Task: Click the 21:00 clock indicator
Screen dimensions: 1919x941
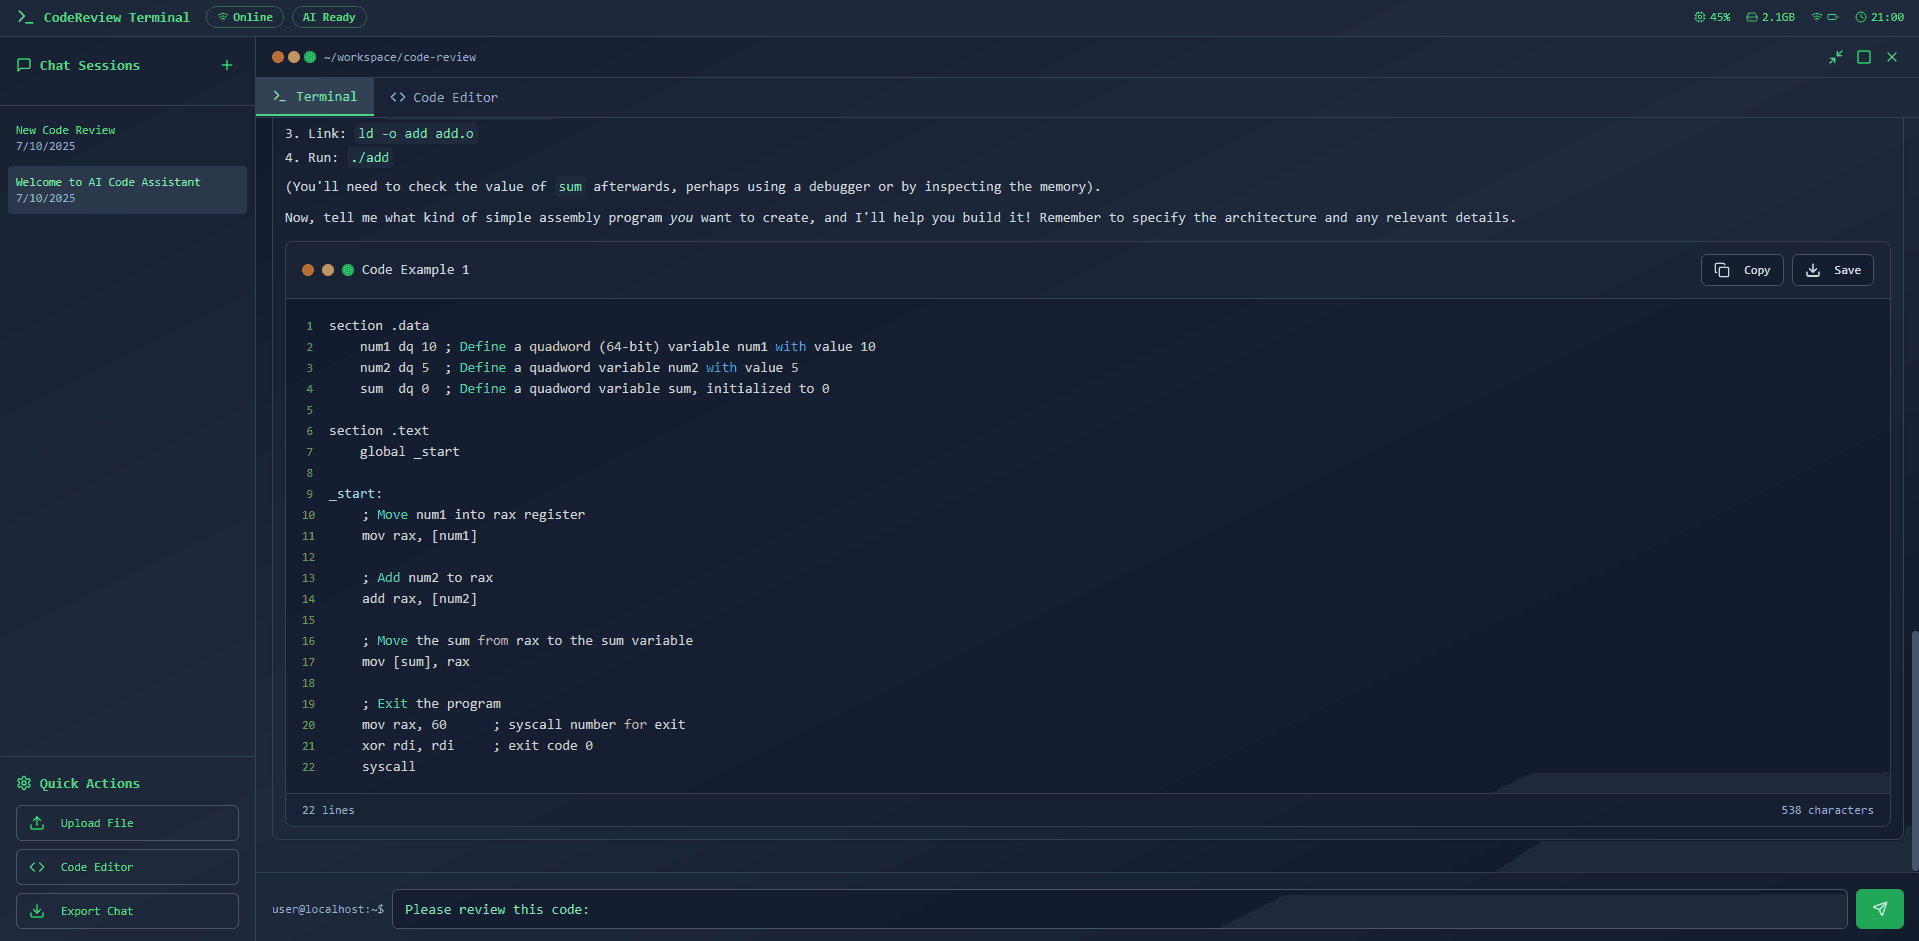Action: [1879, 17]
